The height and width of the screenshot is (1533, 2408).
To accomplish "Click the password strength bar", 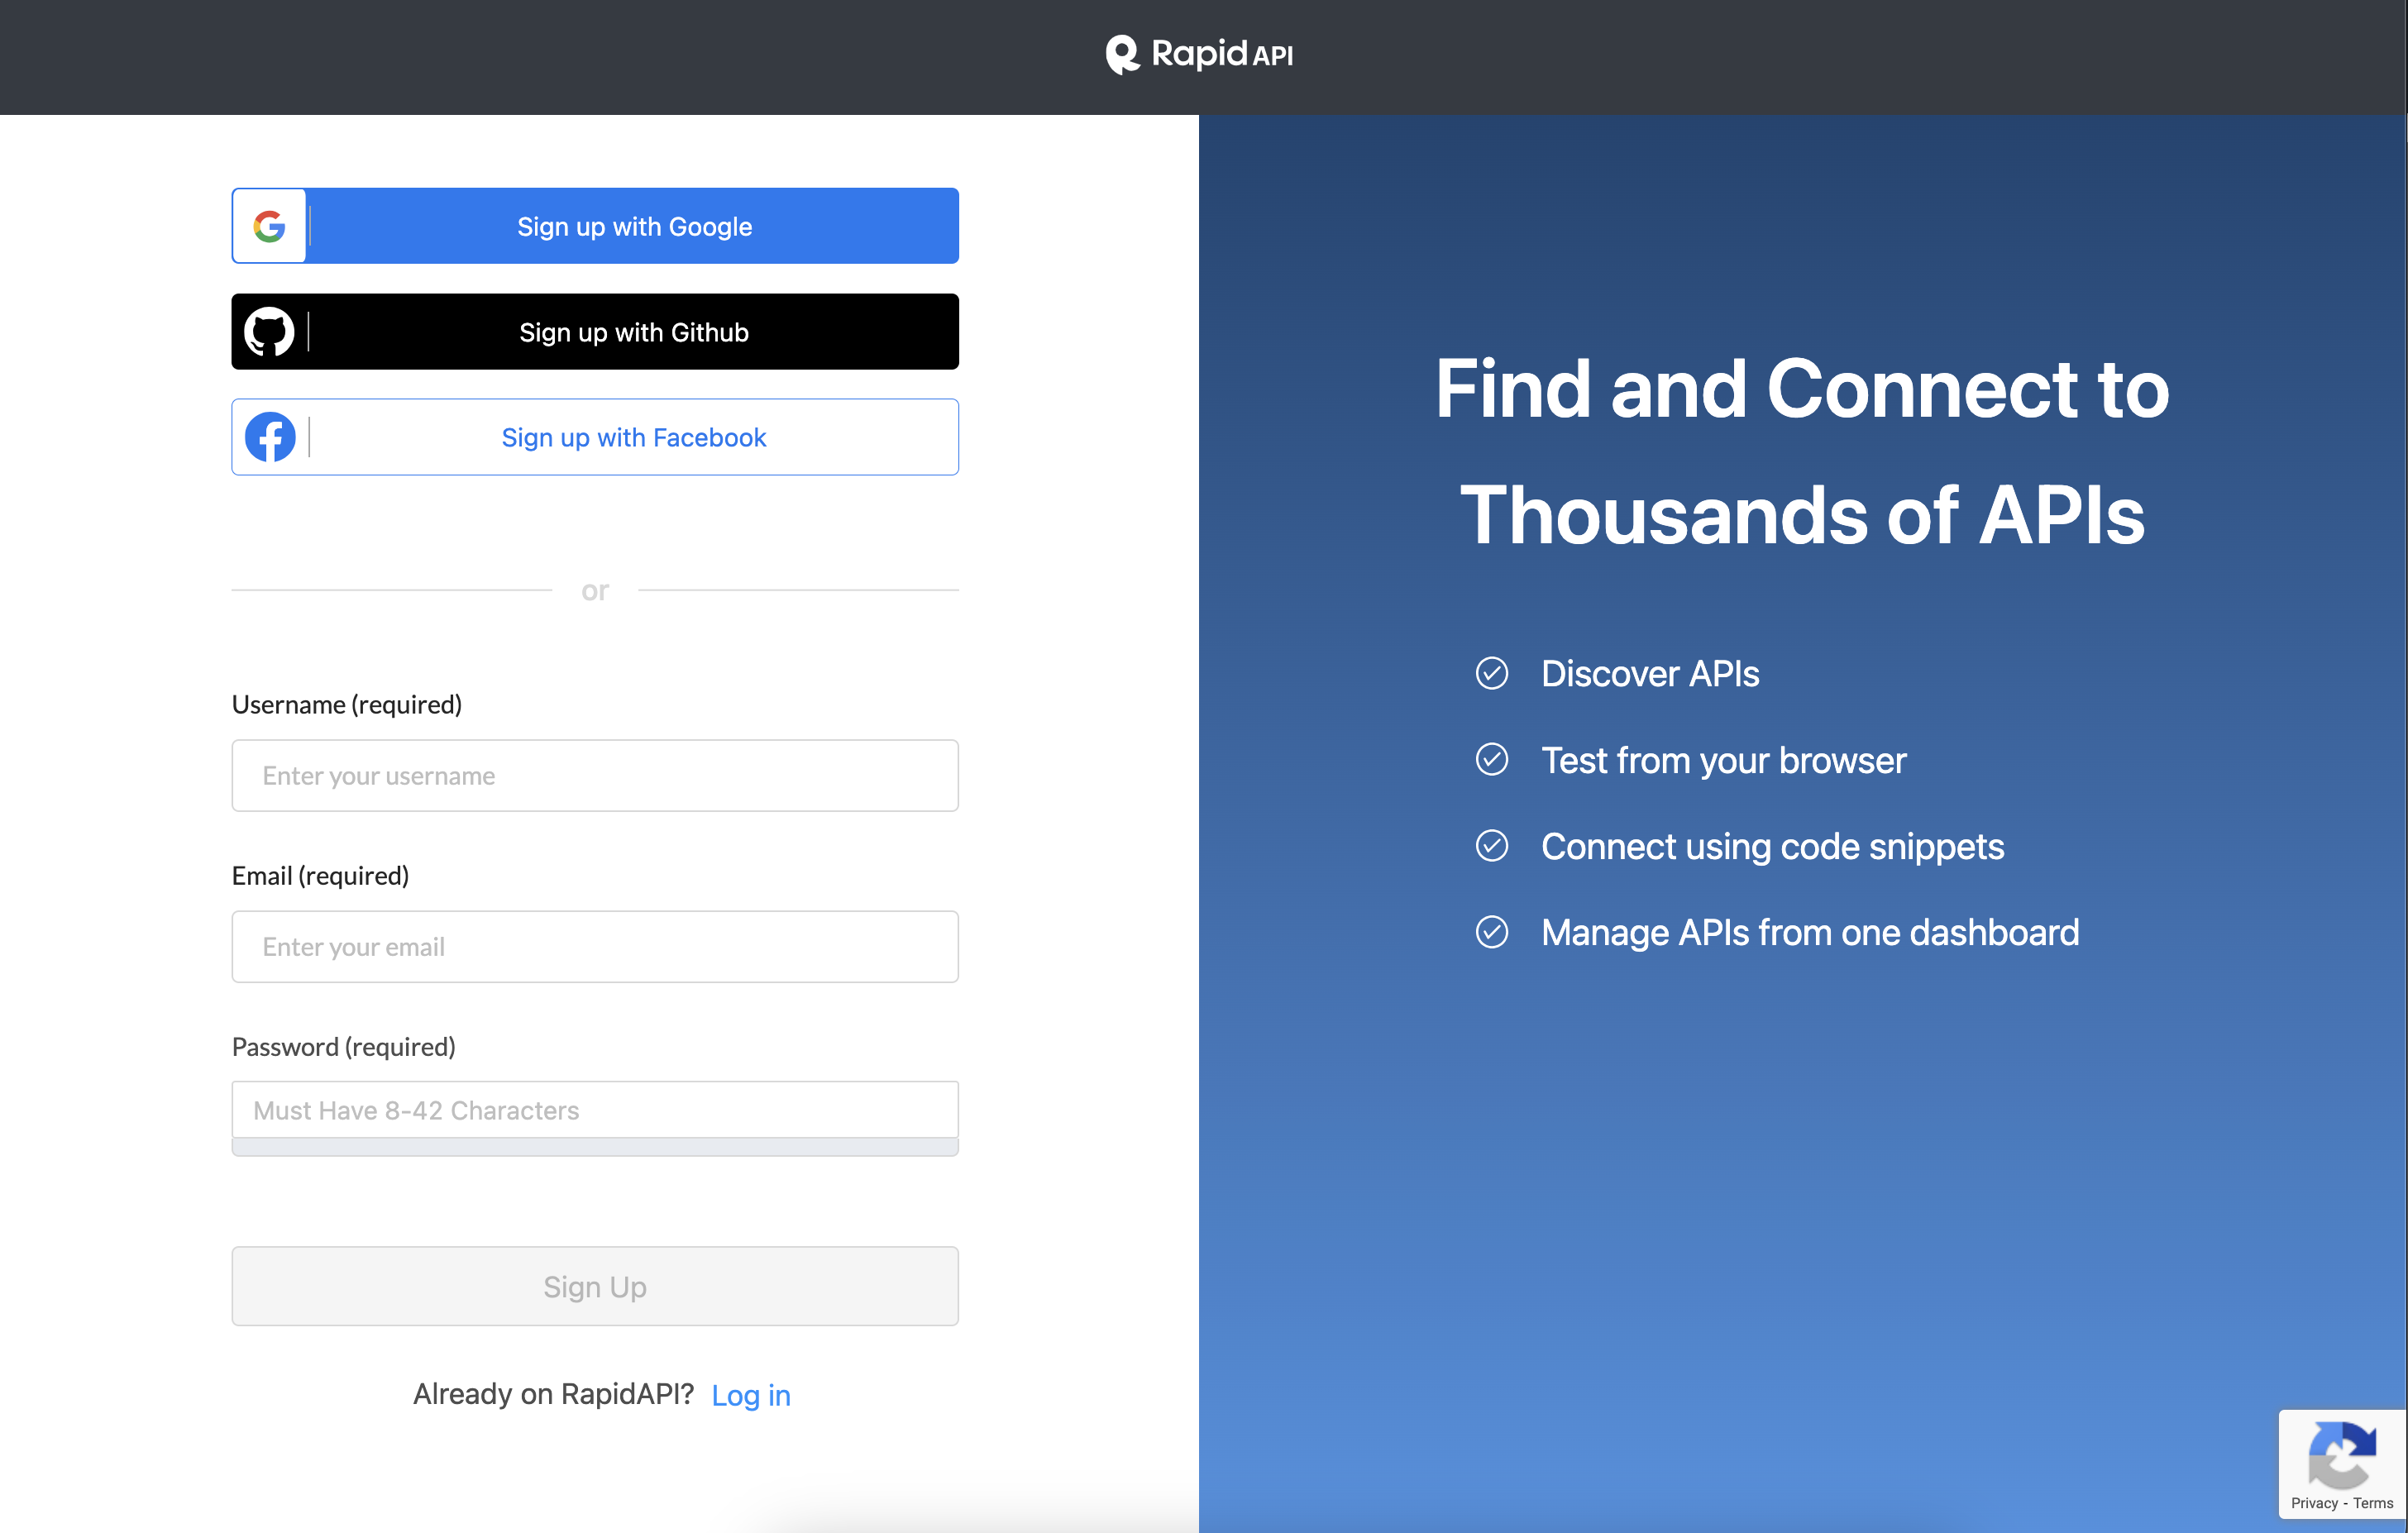I will (595, 1147).
